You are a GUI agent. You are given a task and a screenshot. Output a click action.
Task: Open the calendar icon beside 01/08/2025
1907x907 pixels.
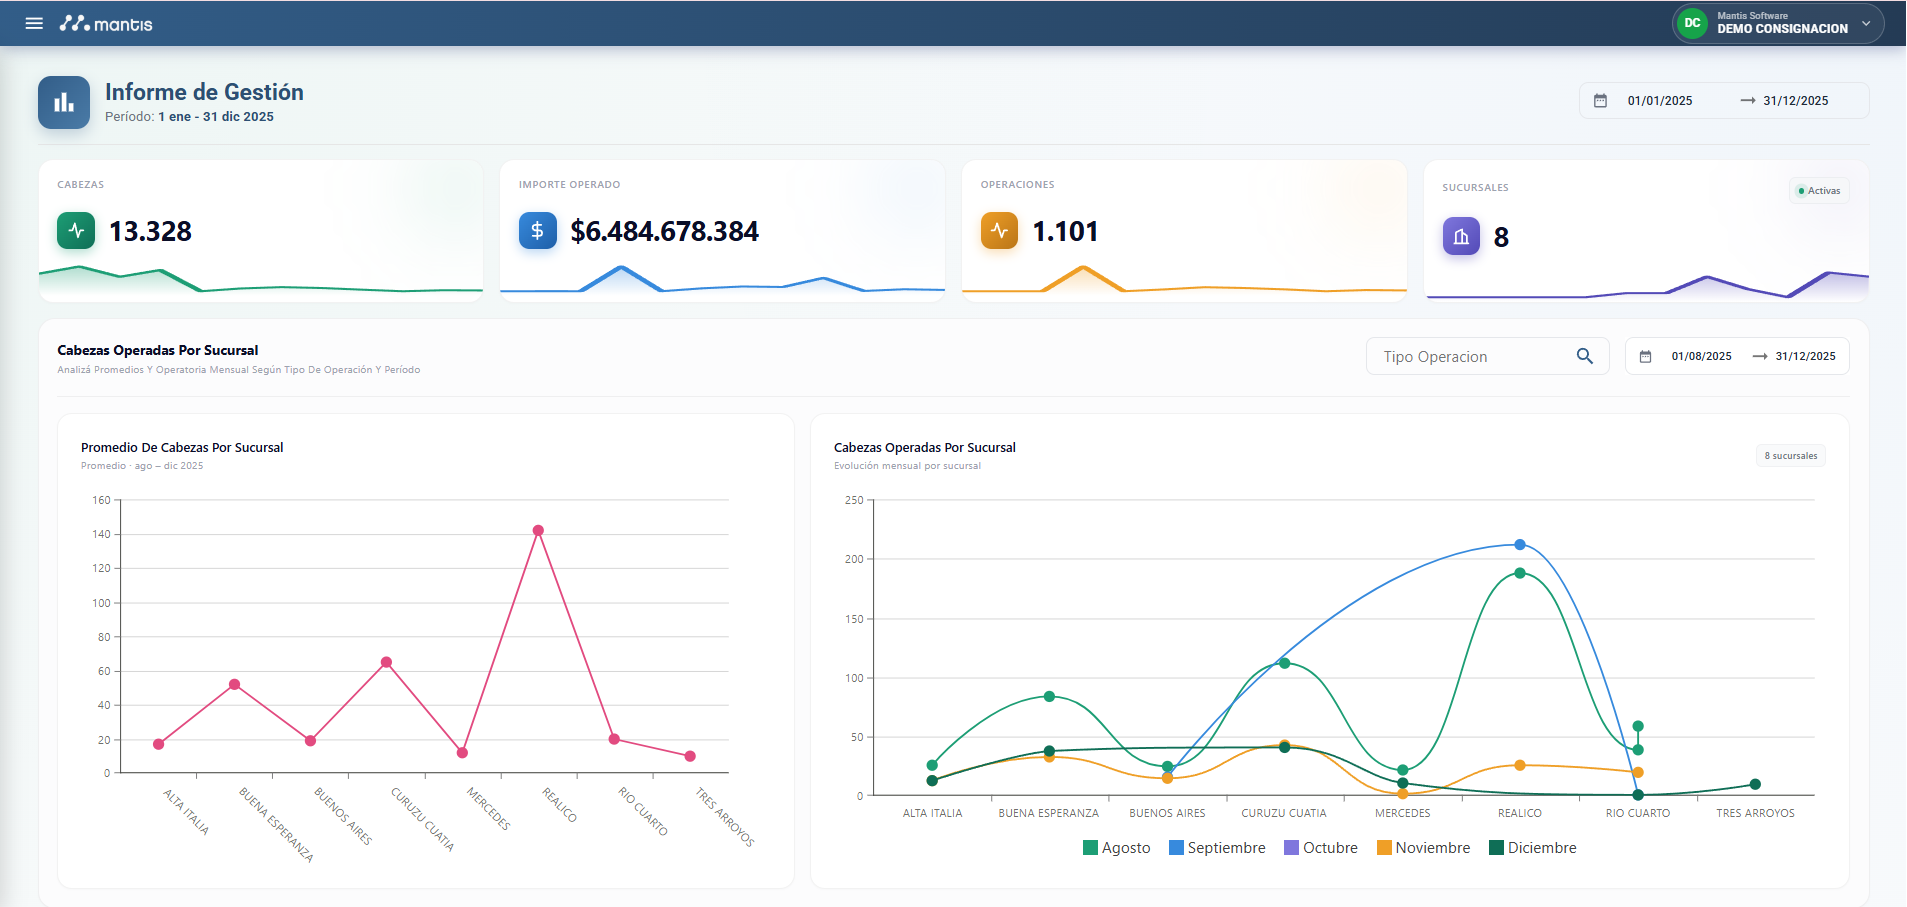click(1645, 357)
